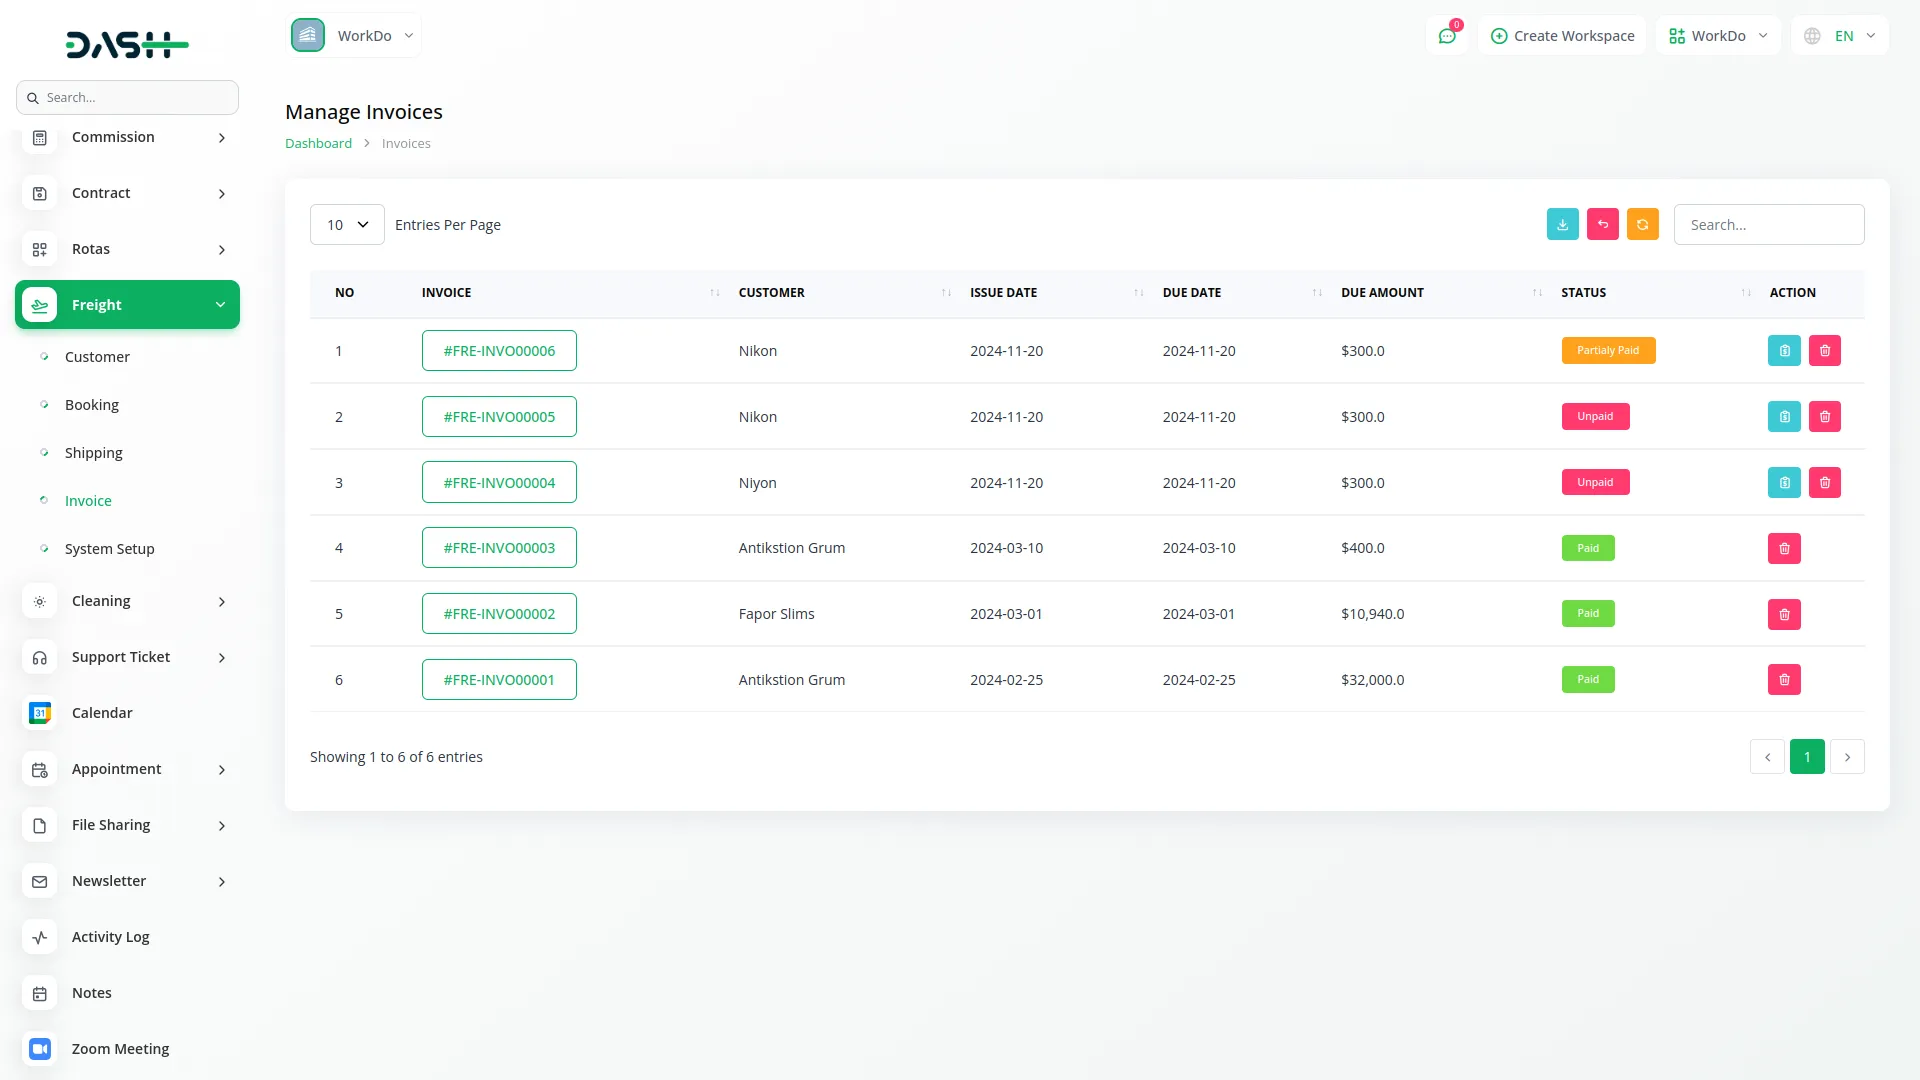1920x1080 pixels.
Task: Open the messages chat icon in the header
Action: [1447, 35]
